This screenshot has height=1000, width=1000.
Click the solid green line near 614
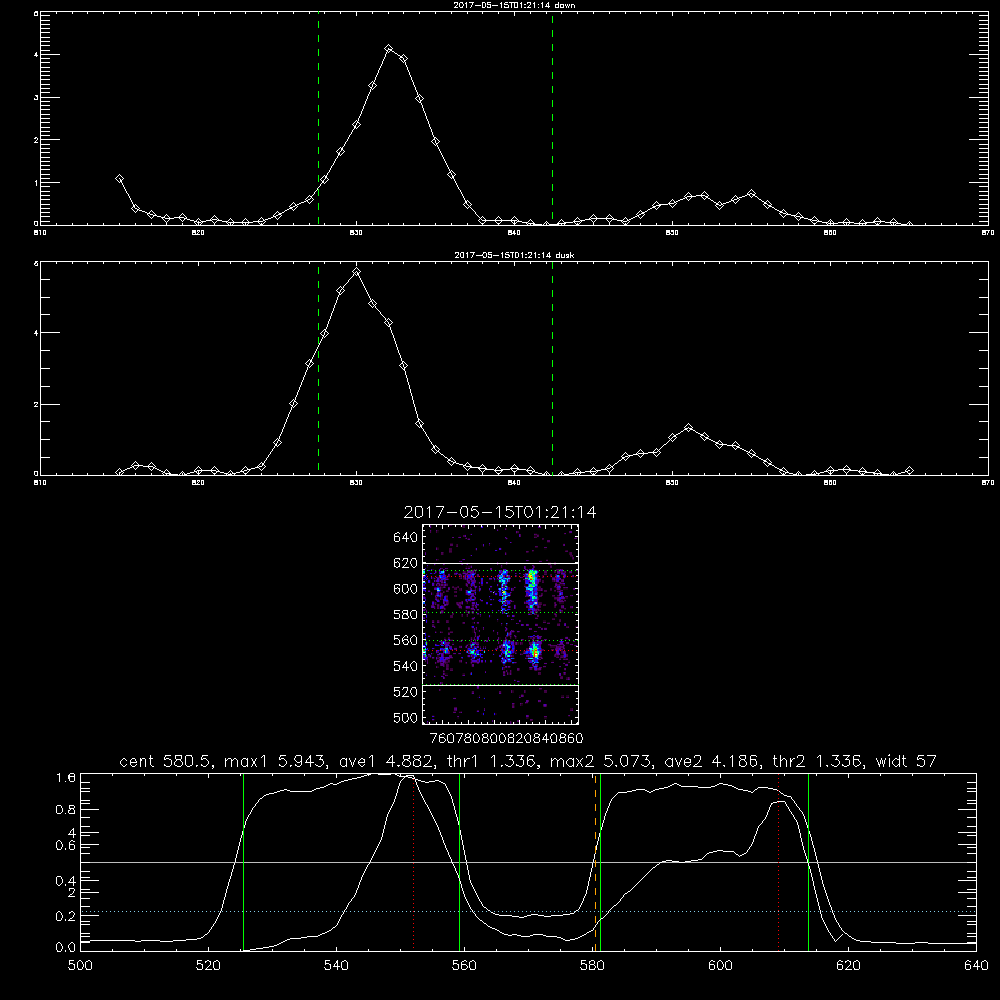pyautogui.click(x=808, y=862)
